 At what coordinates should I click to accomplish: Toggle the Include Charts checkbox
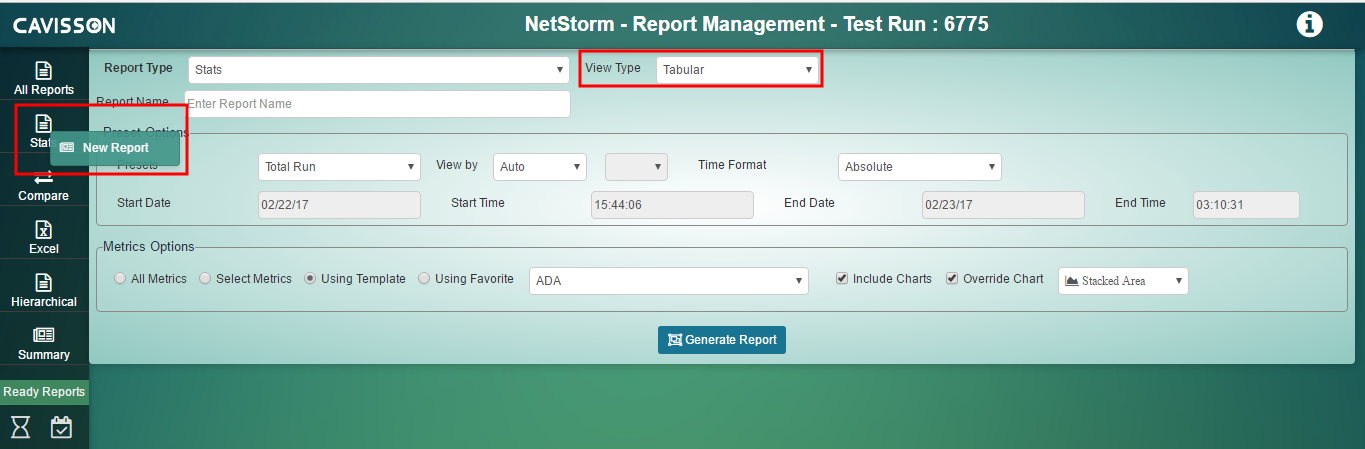point(842,279)
